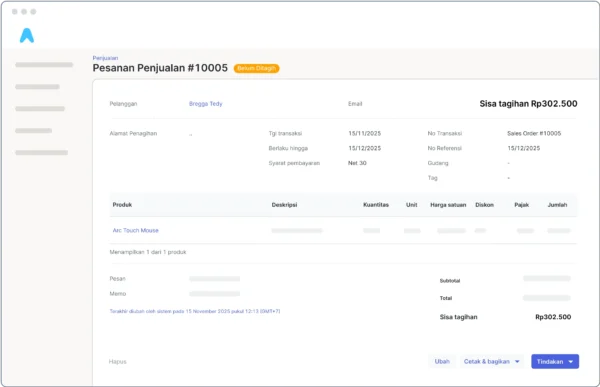Select the fourth sidebar menu placeholder
The image size is (600, 387).
pos(33,131)
